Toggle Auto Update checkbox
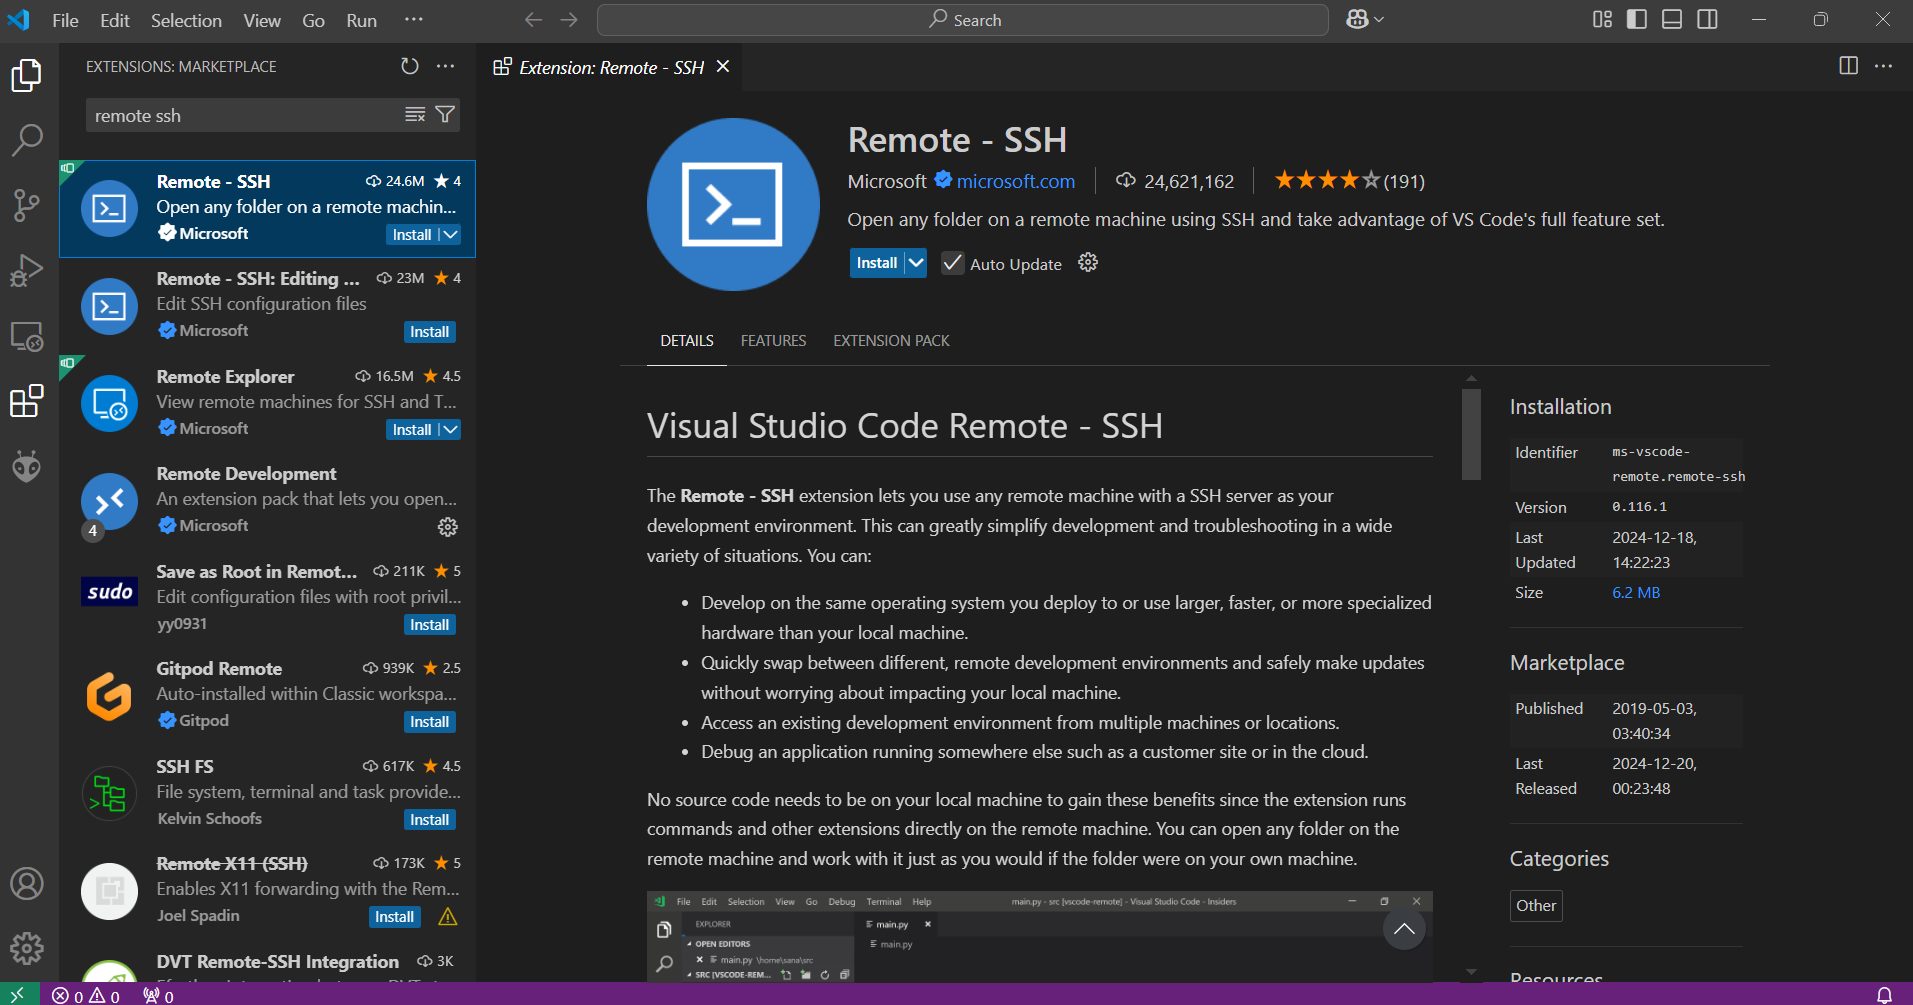 (x=952, y=263)
